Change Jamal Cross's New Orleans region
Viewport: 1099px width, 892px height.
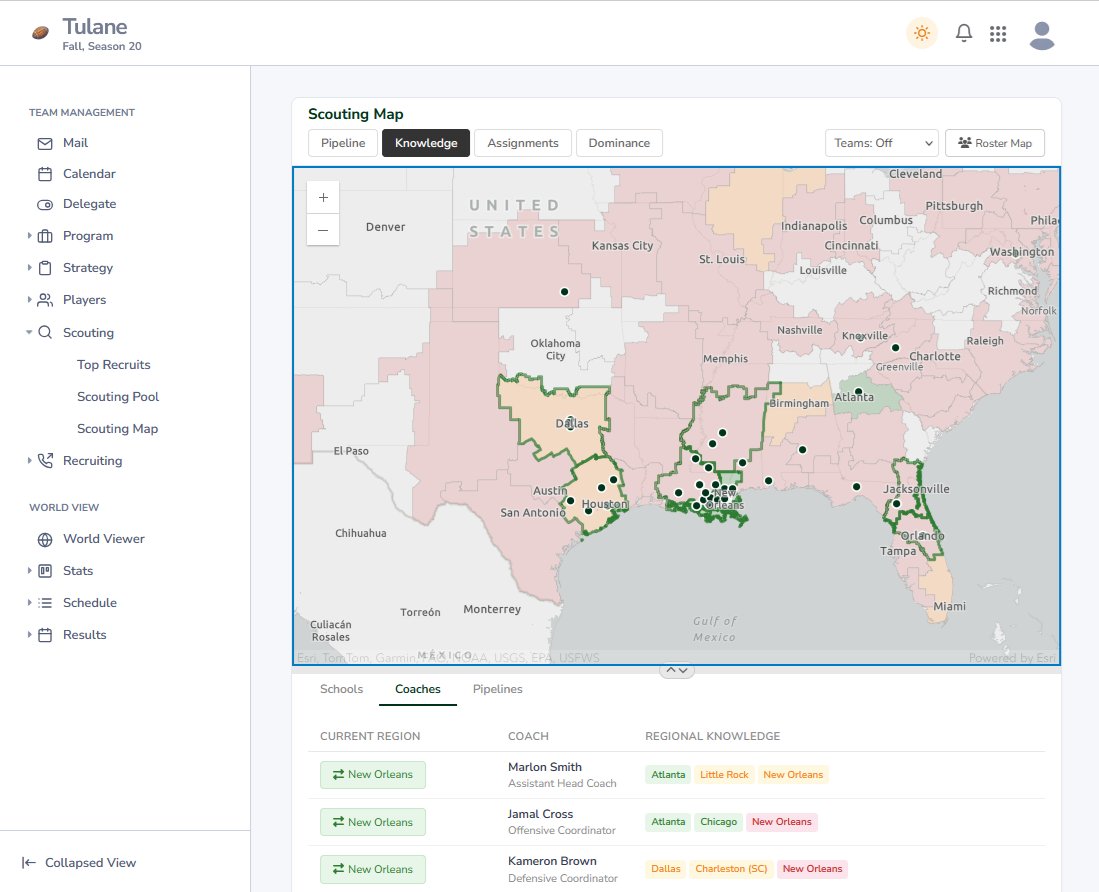[373, 822]
